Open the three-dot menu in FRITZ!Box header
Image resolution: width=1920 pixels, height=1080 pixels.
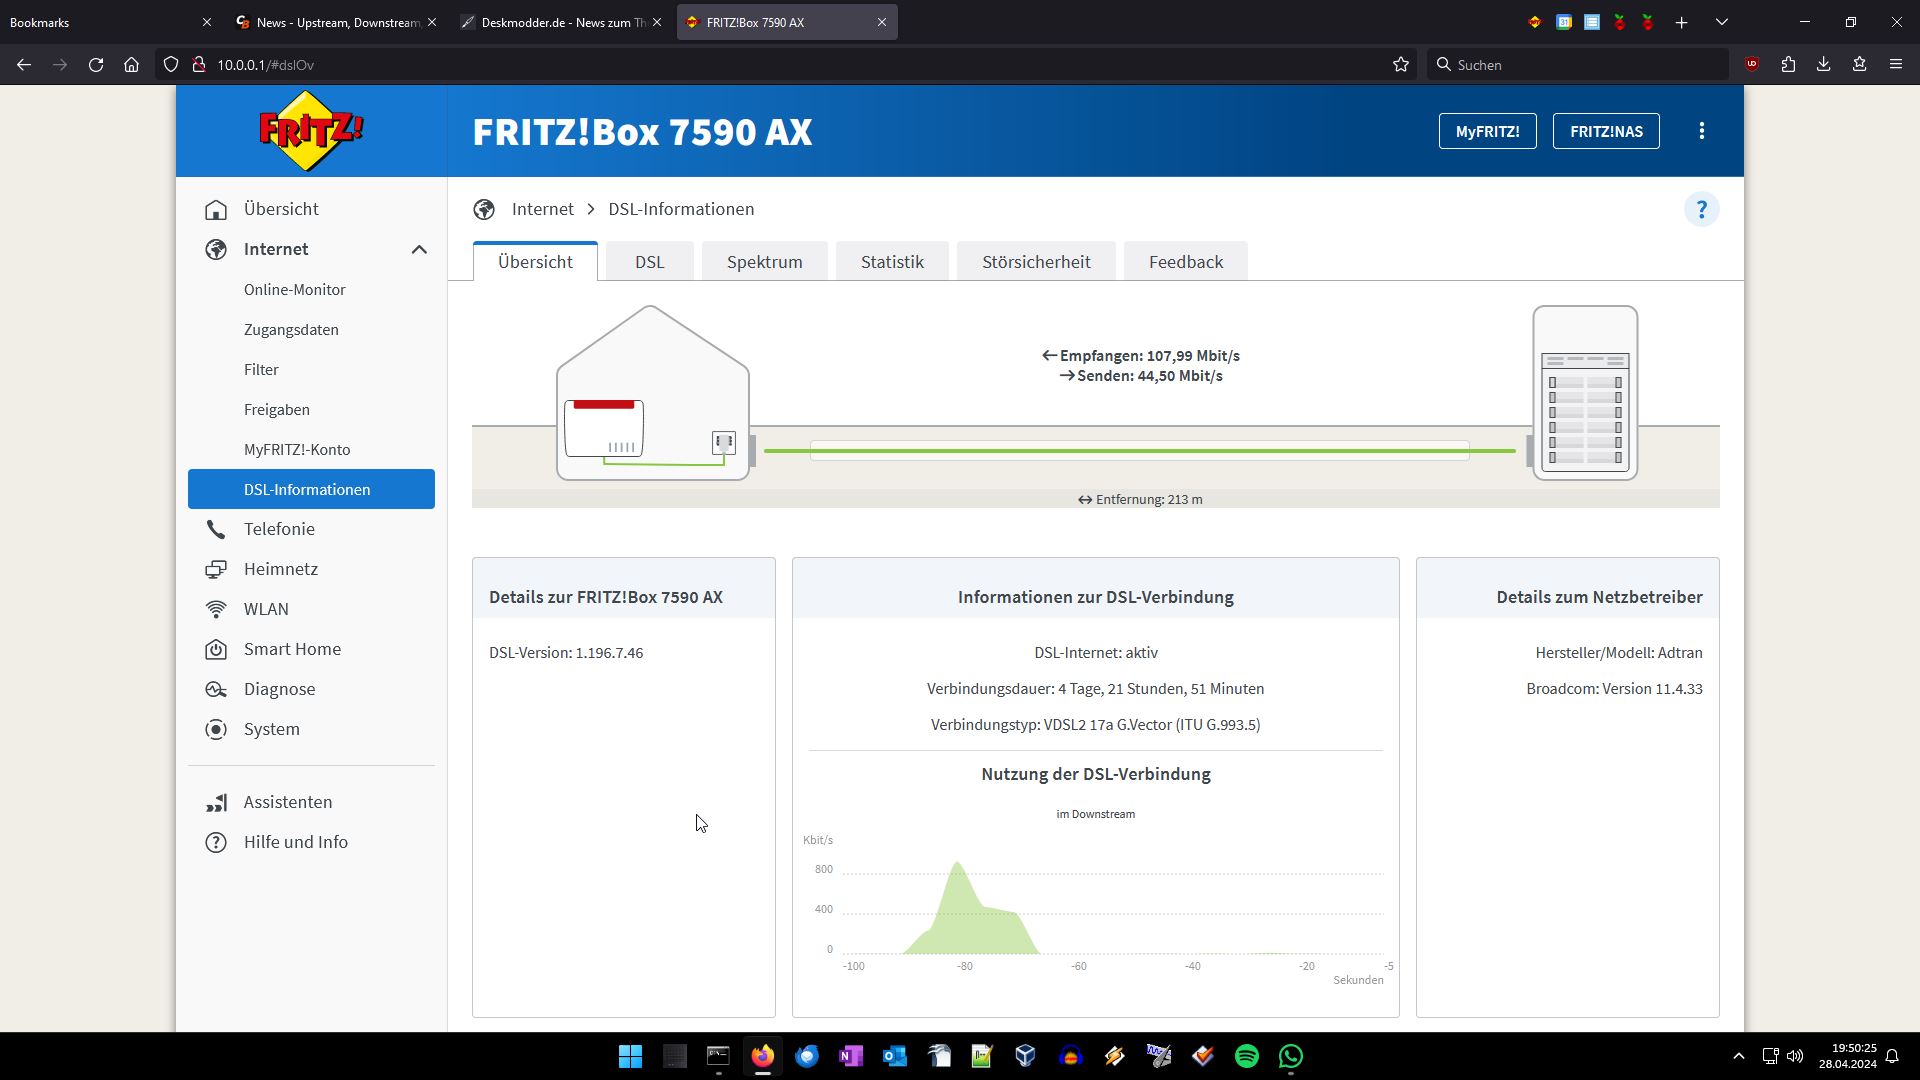1701,131
